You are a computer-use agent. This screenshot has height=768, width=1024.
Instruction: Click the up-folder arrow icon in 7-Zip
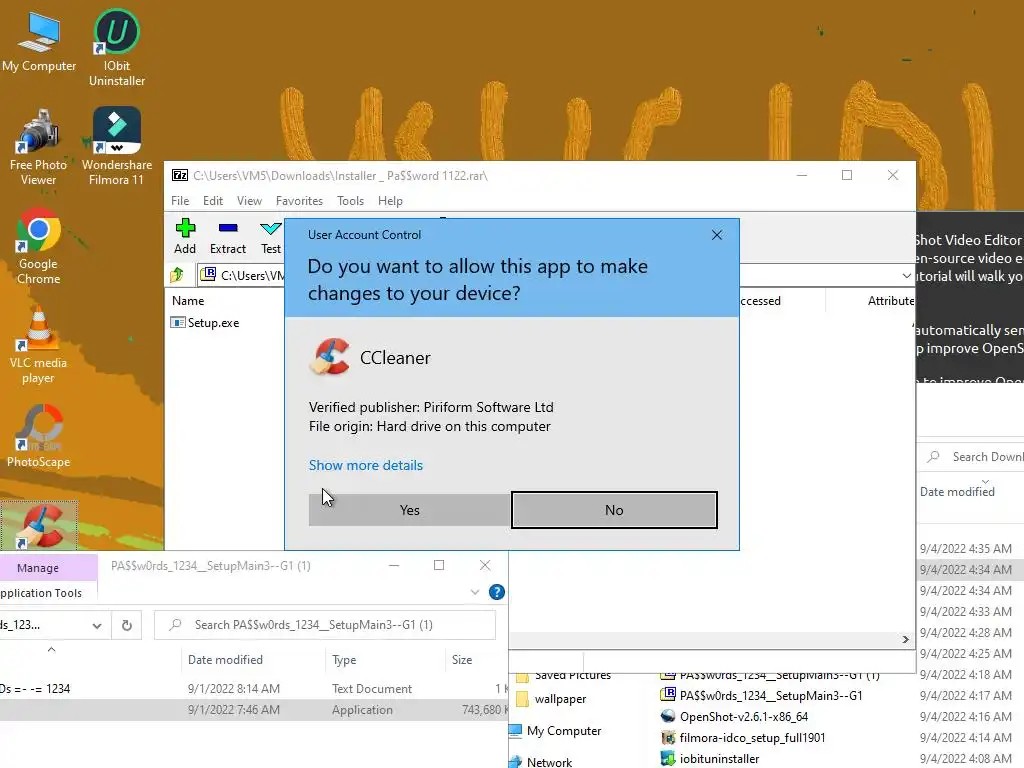pyautogui.click(x=177, y=275)
